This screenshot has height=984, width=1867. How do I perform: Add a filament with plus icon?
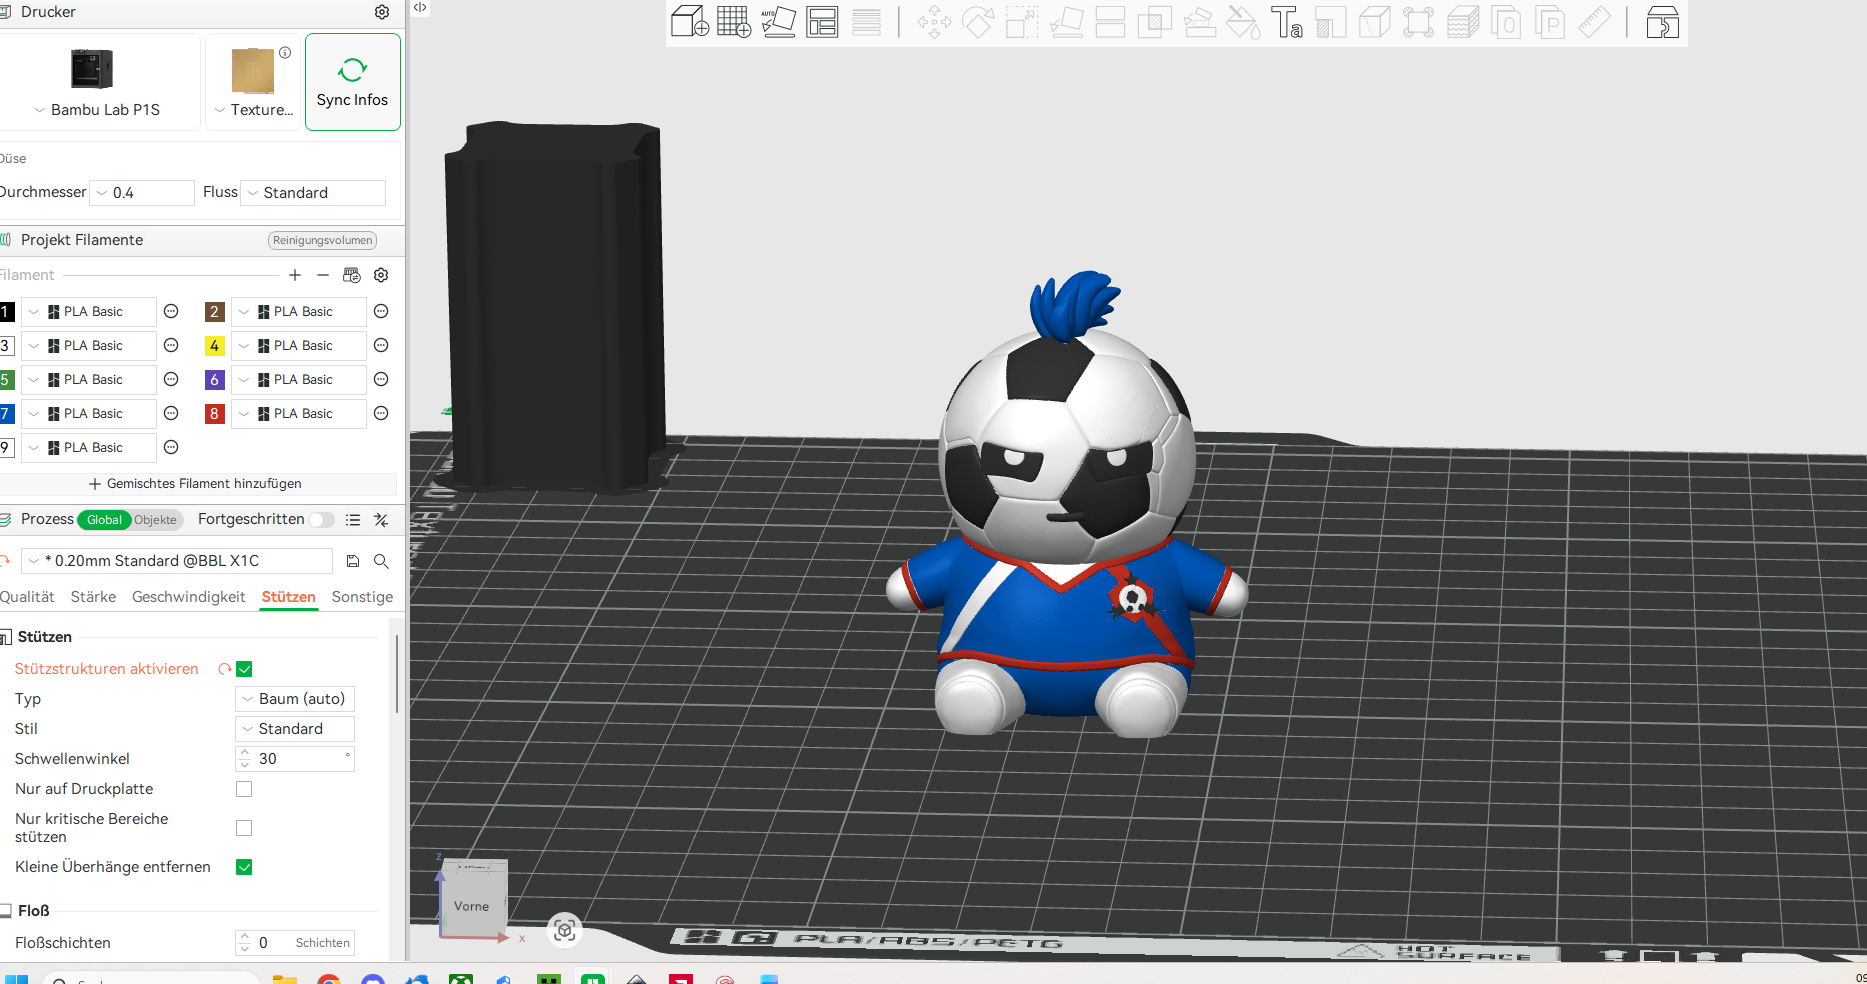coord(295,275)
